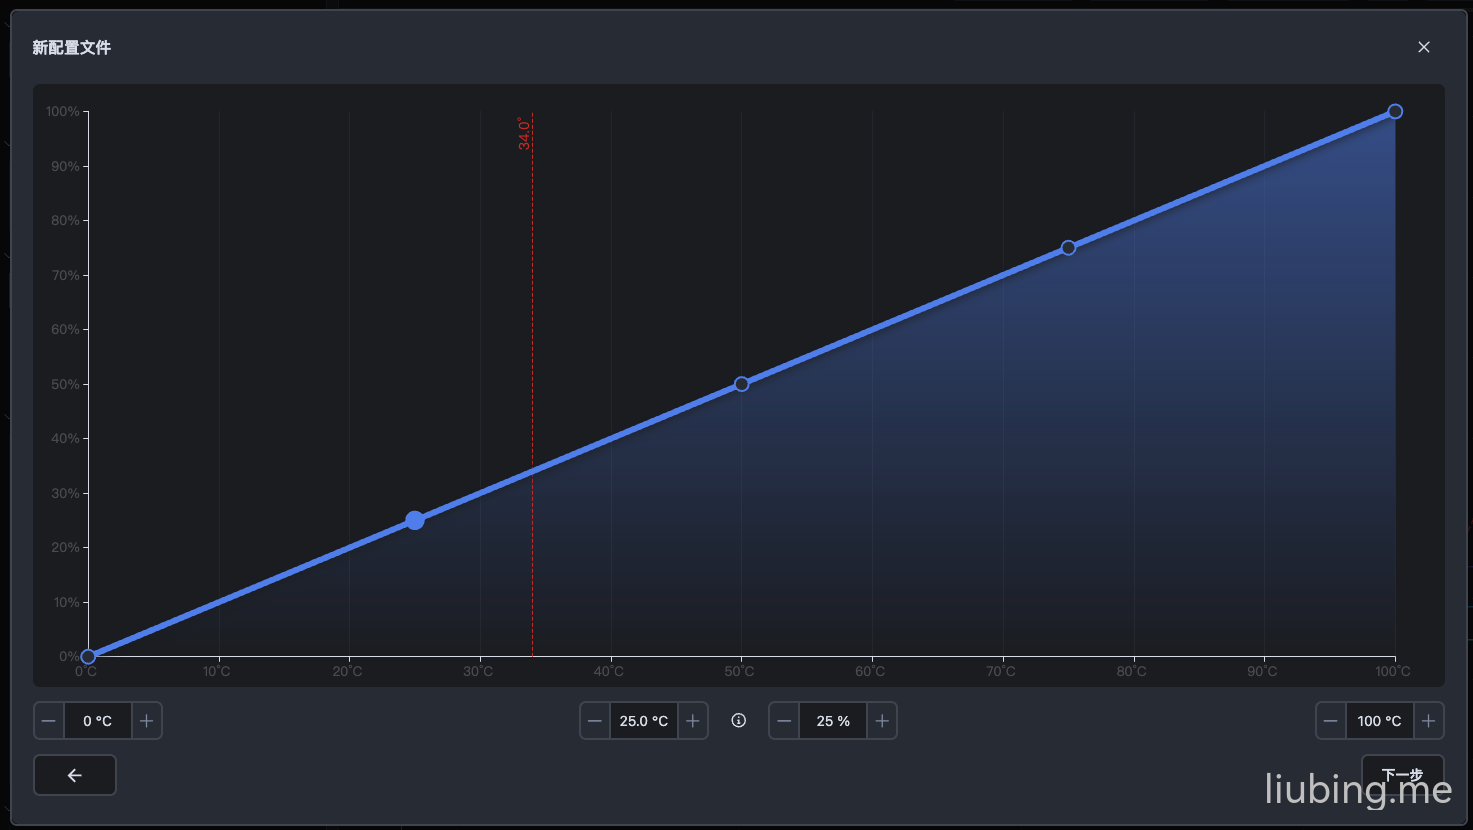Increase the fan speed 25 % value
The height and width of the screenshot is (830, 1473).
(881, 721)
